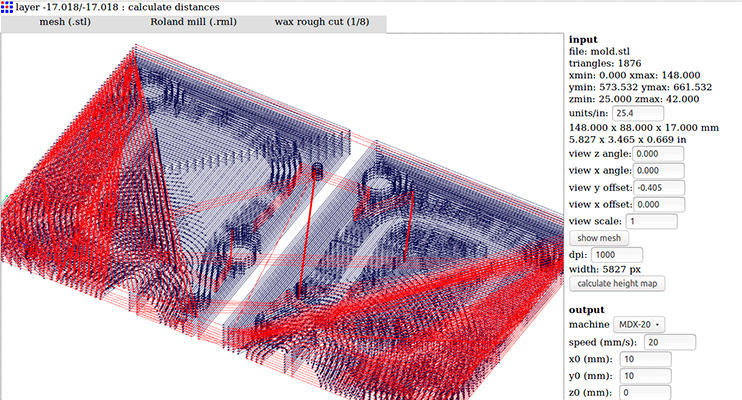Open the MDX-20 machine dropdown
742x400 pixels.
pos(639,325)
